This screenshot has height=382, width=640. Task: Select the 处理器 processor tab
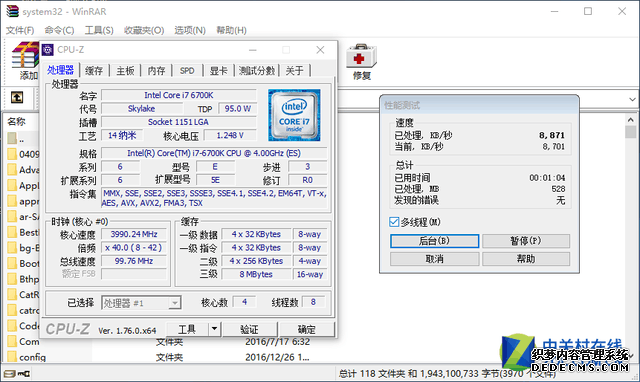60,70
